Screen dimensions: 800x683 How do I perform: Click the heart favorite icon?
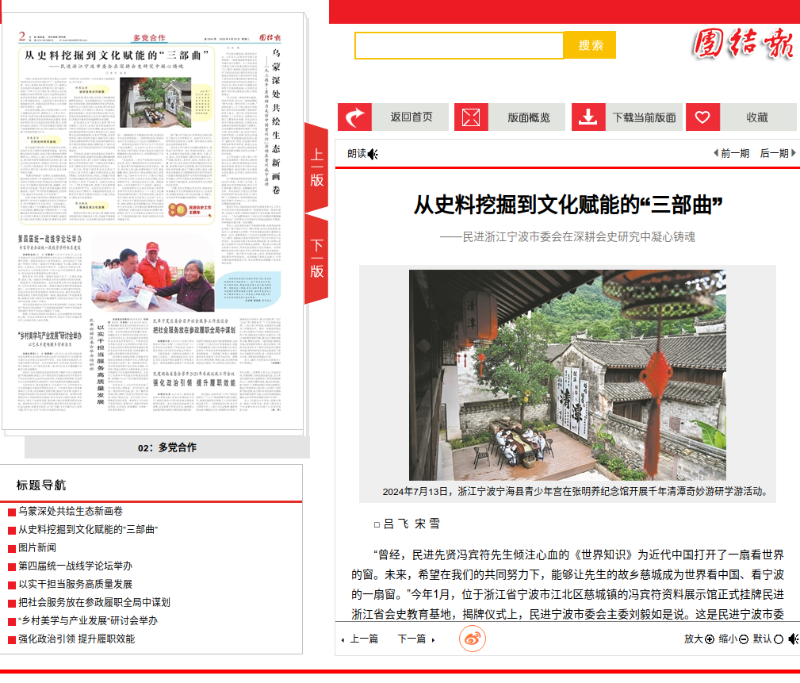click(x=703, y=117)
